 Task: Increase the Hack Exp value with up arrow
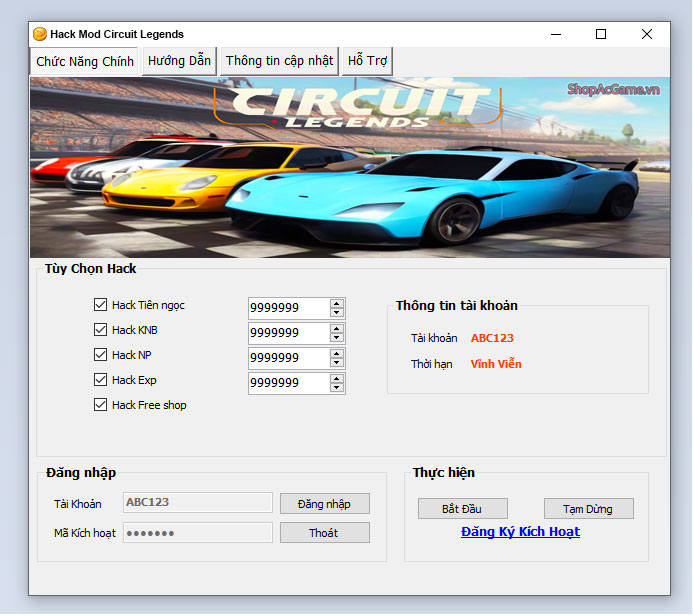coord(337,379)
